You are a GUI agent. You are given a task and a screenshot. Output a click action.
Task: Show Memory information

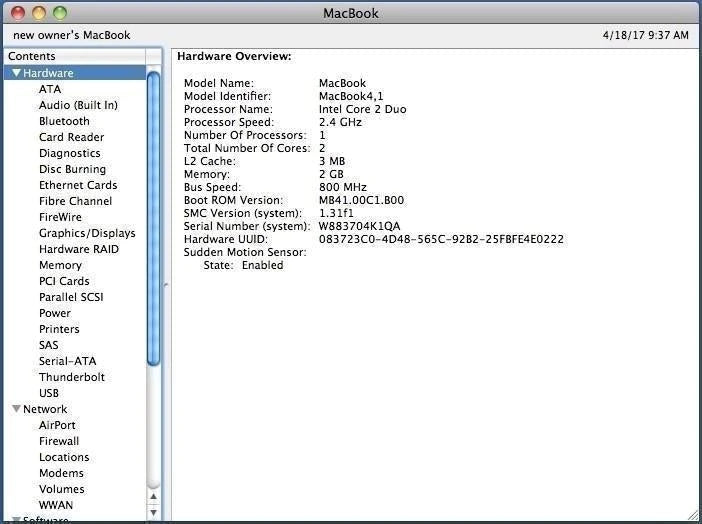click(x=60, y=265)
